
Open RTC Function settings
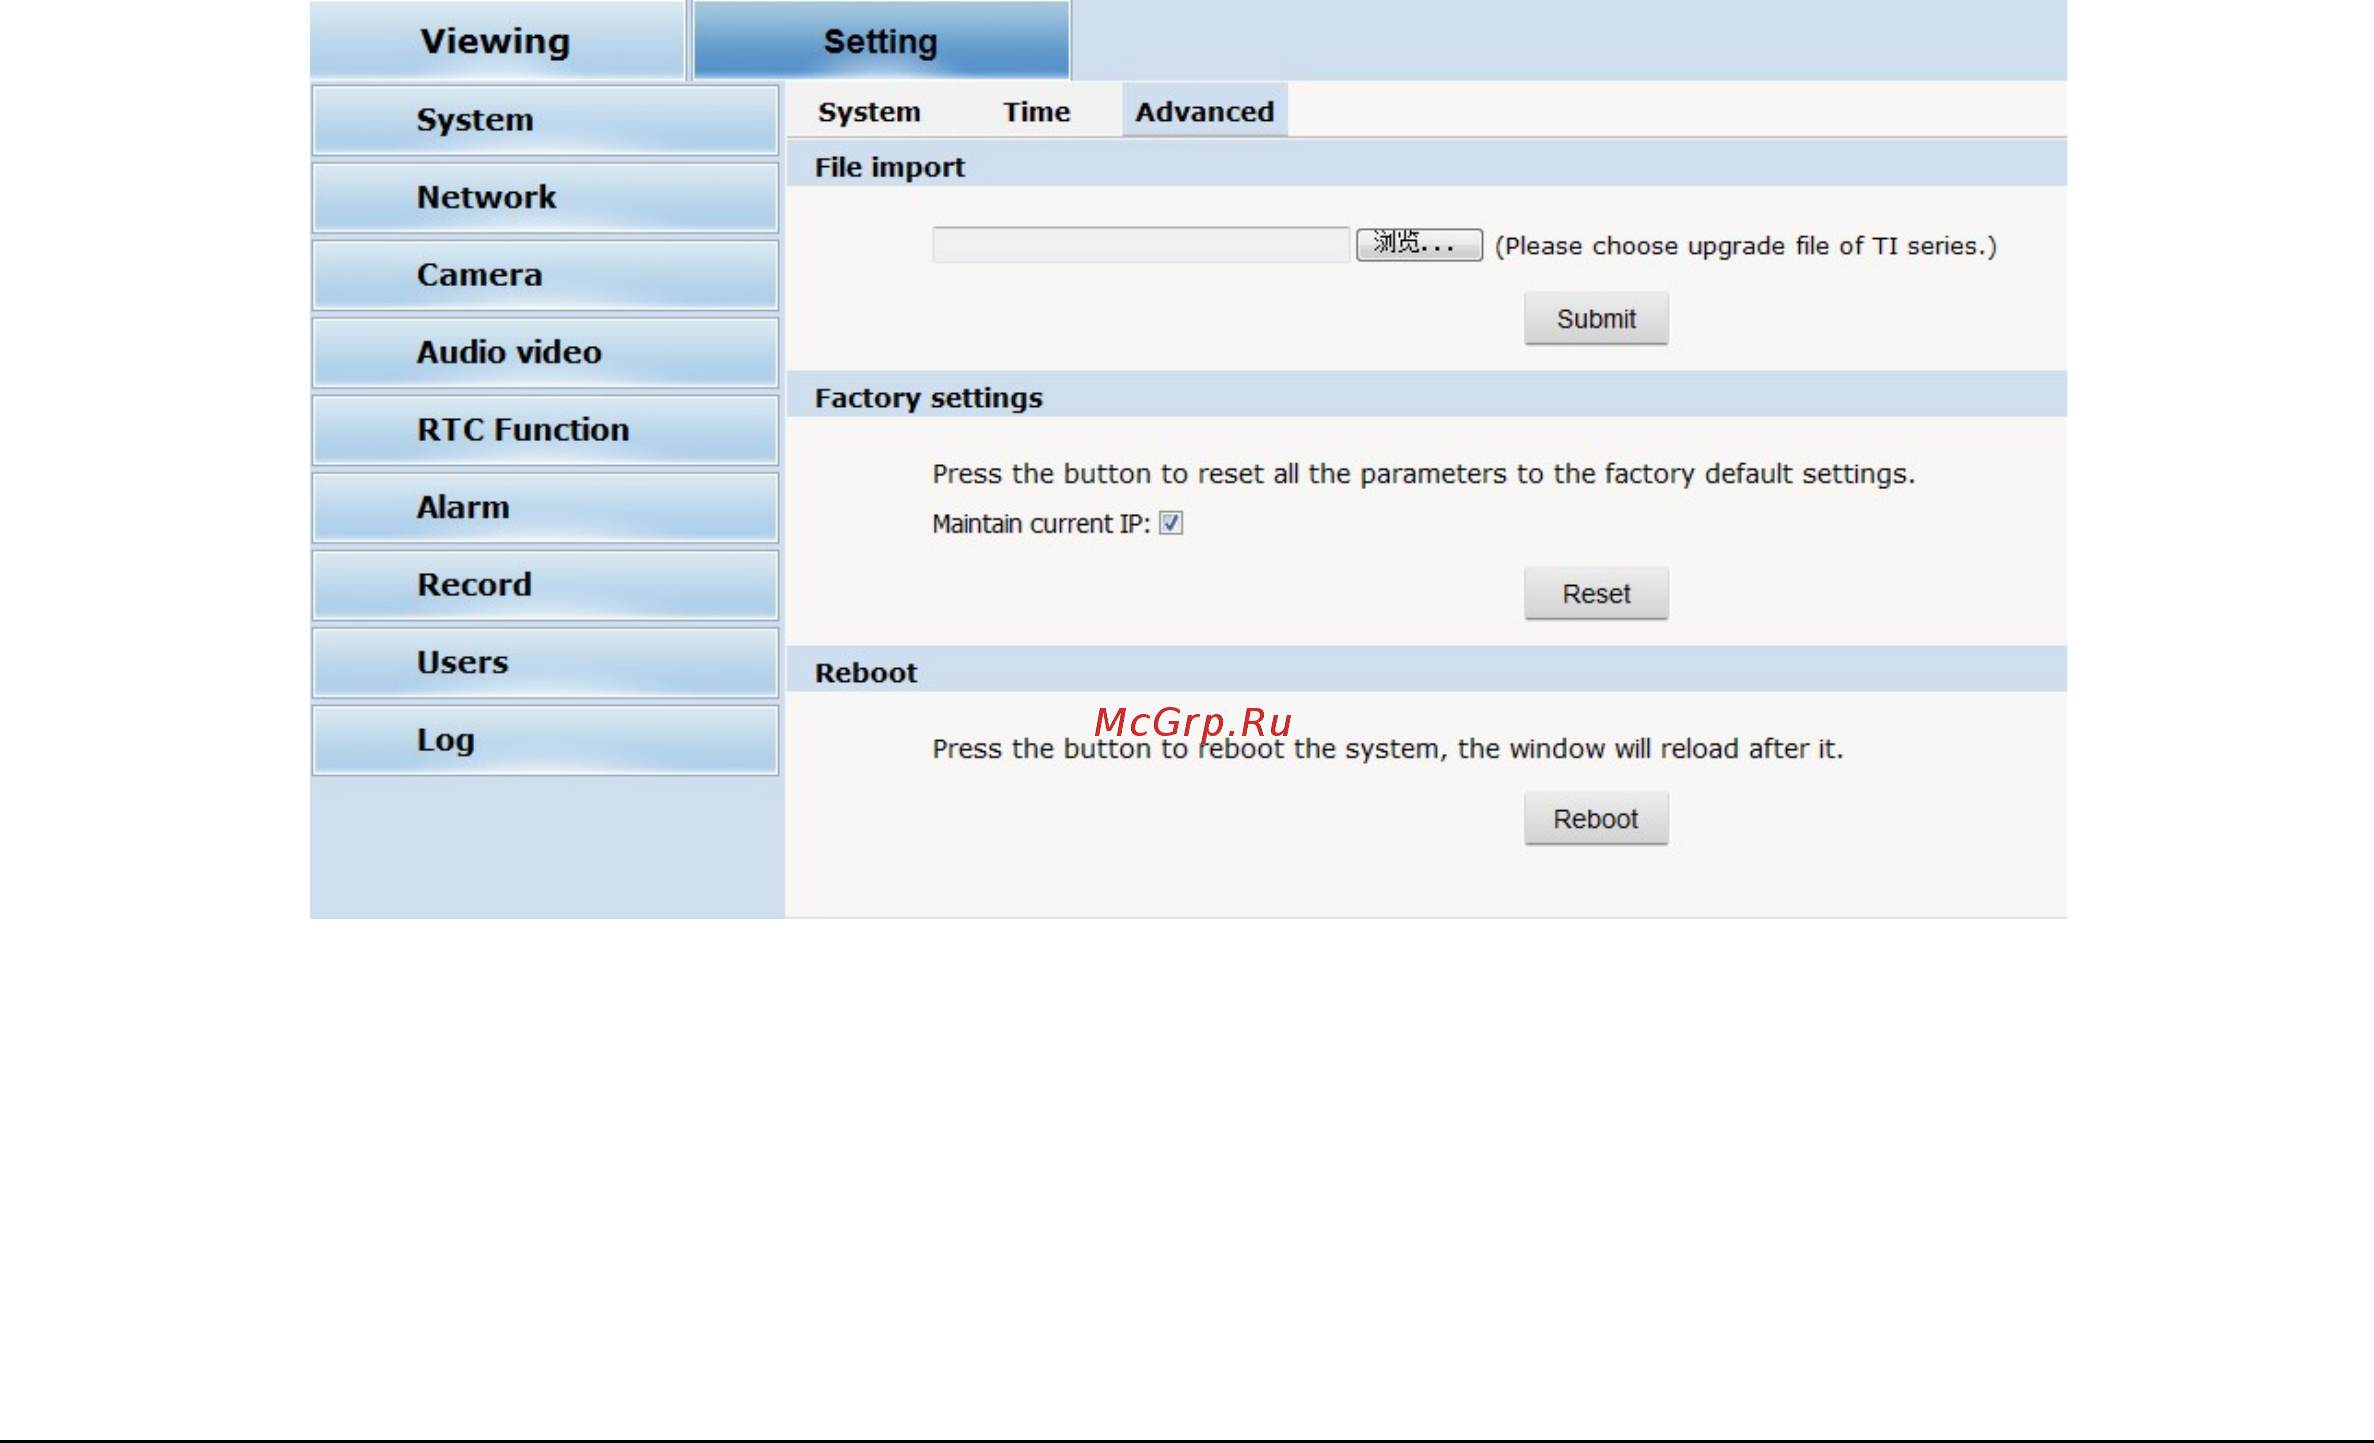coord(545,430)
